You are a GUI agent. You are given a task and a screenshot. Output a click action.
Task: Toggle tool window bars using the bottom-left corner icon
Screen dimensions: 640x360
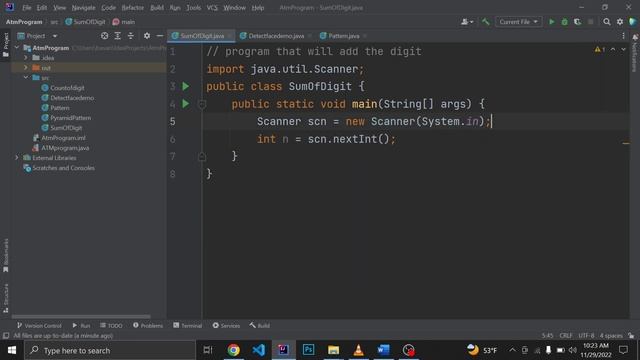[6, 336]
